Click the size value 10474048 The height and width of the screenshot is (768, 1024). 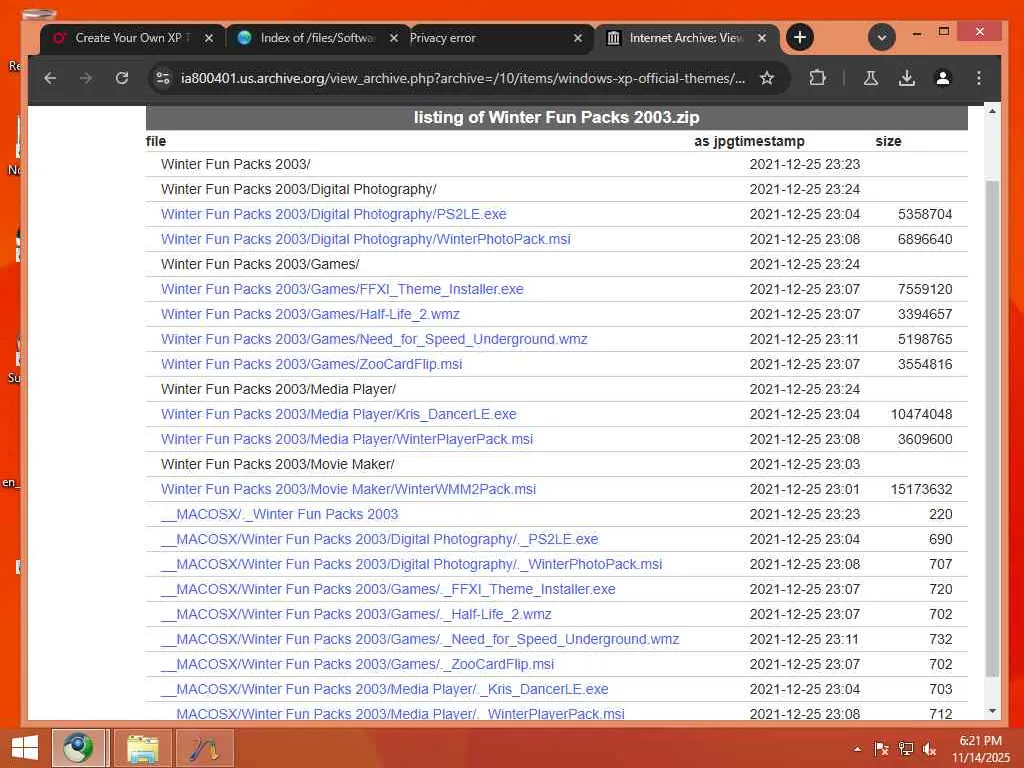coord(921,414)
